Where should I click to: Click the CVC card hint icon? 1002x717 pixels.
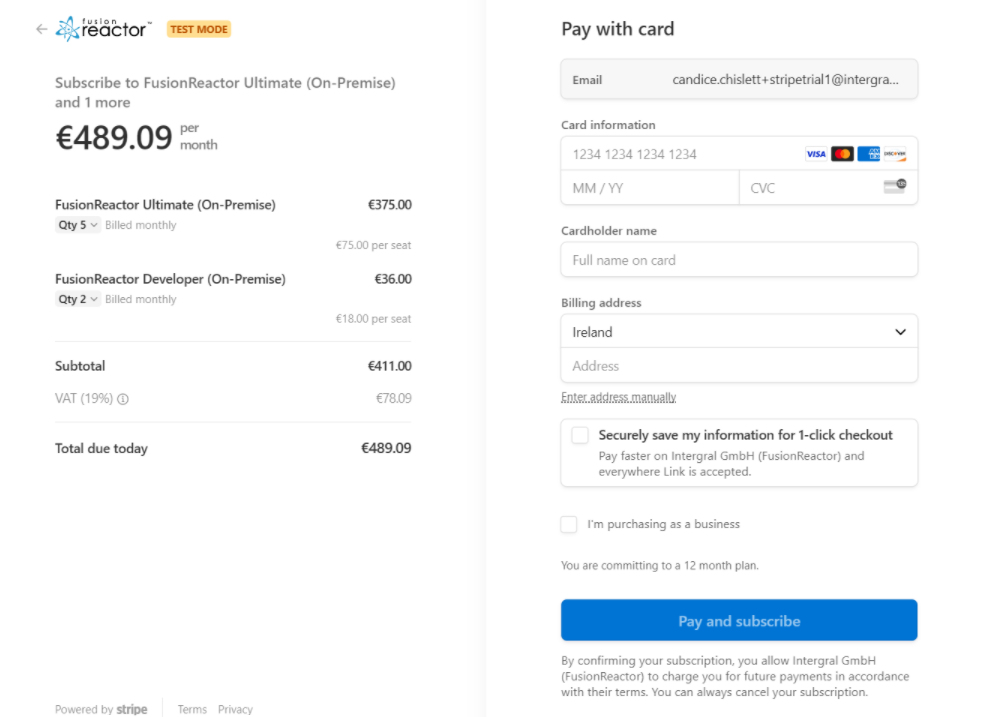coord(895,186)
